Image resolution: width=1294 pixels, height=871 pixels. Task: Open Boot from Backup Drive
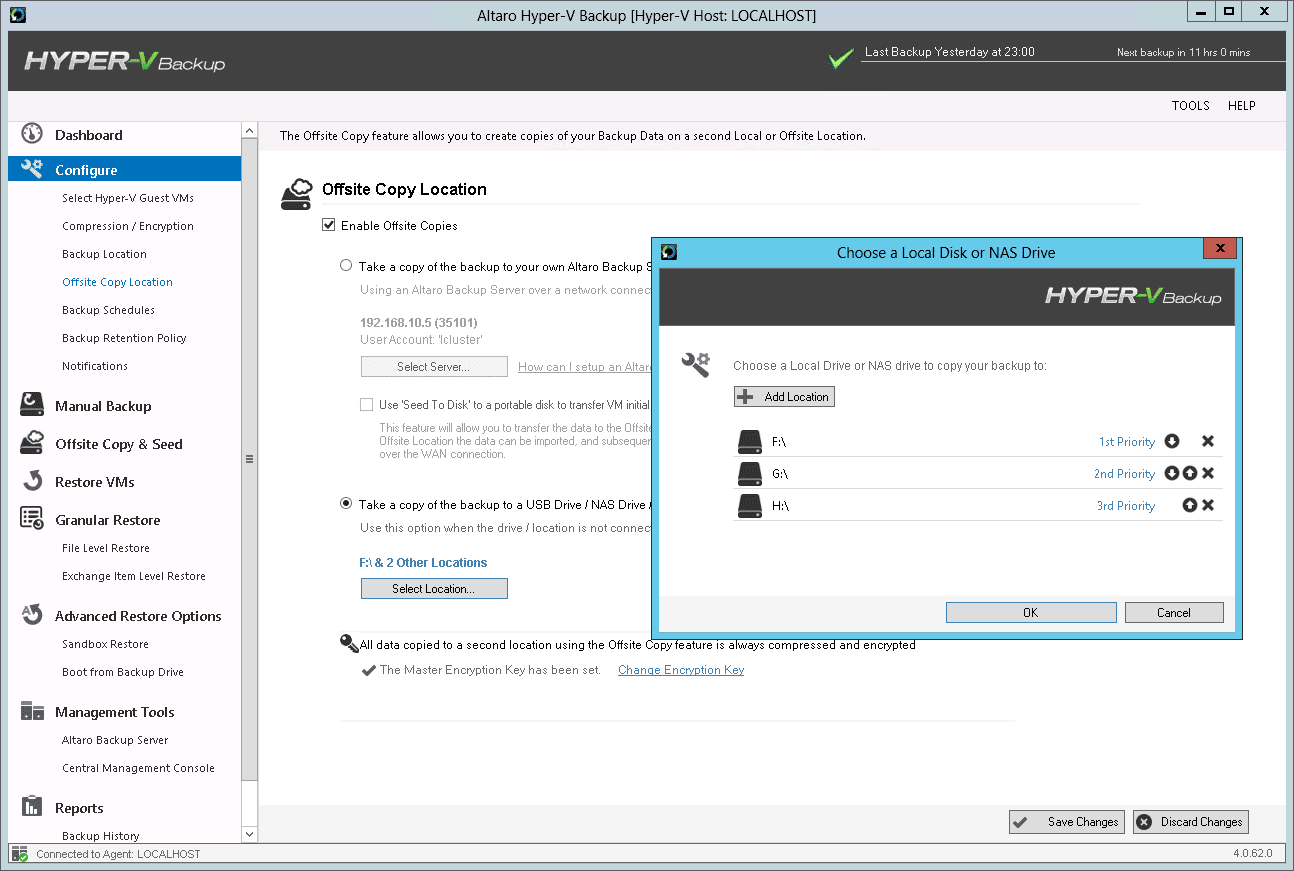click(x=123, y=672)
